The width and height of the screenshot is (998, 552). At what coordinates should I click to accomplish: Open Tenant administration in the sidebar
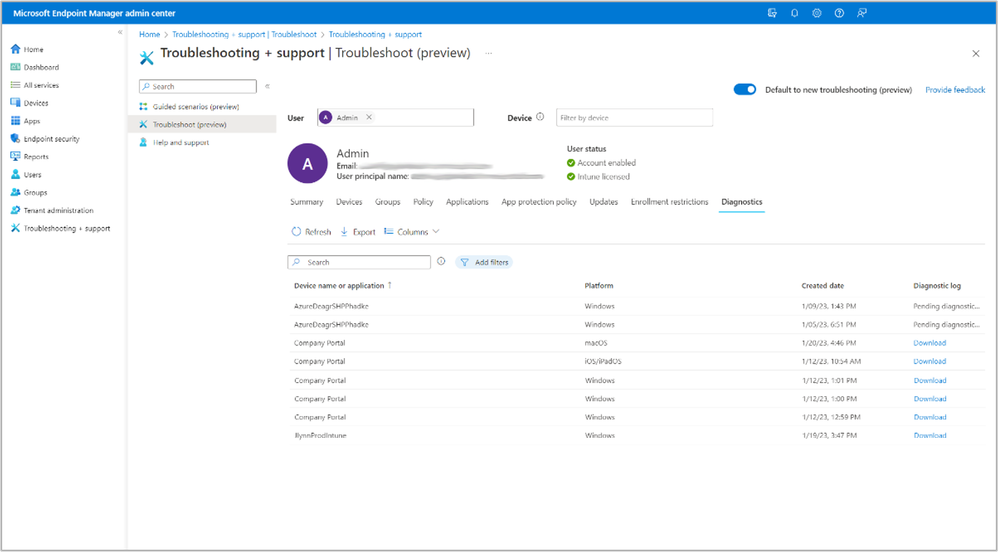point(52,210)
